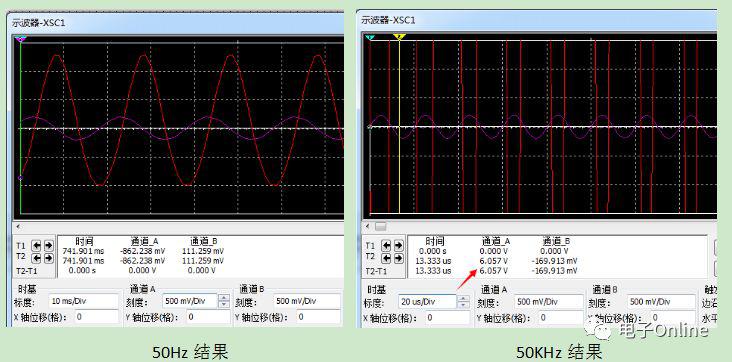Move T2 cursor right in 50KHz oscilloscope
This screenshot has height=362, width=732.
click(x=398, y=258)
